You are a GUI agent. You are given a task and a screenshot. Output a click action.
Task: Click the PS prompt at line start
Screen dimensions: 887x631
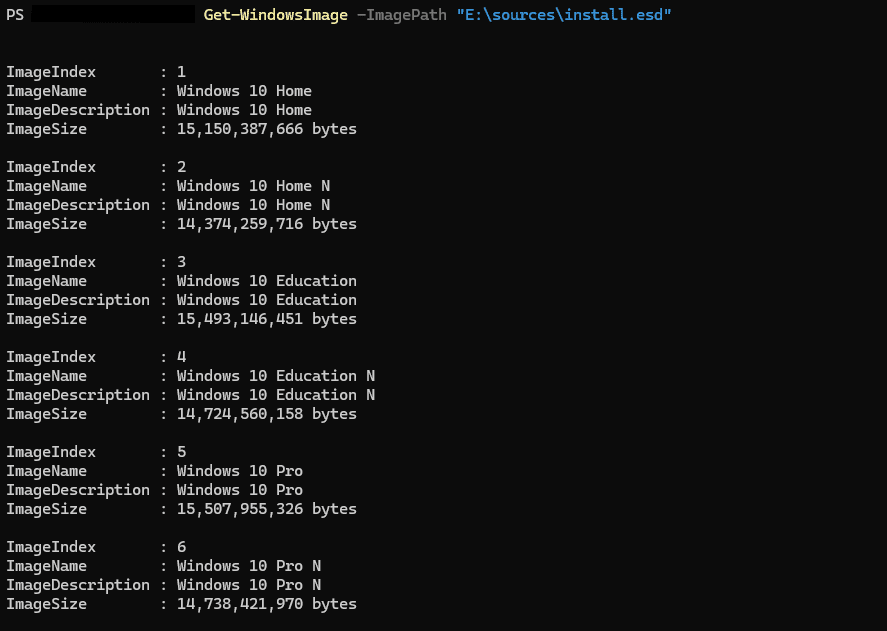coord(15,15)
